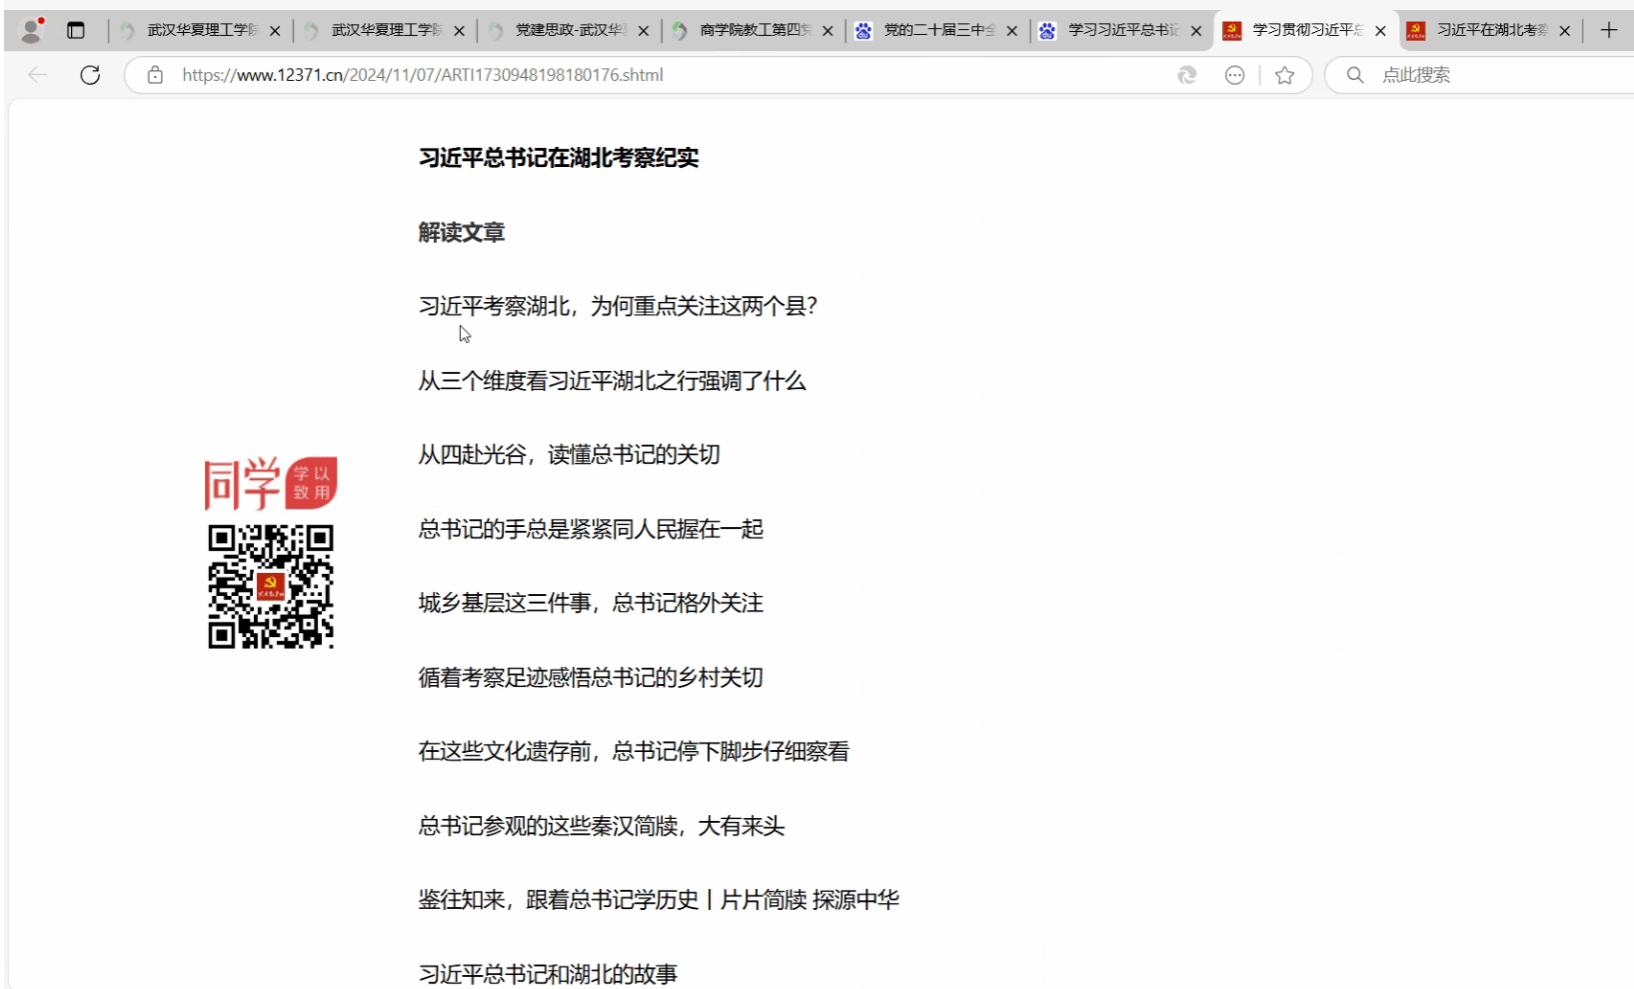Reload the page with the refresh icon
The width and height of the screenshot is (1634, 989).
[x=90, y=75]
